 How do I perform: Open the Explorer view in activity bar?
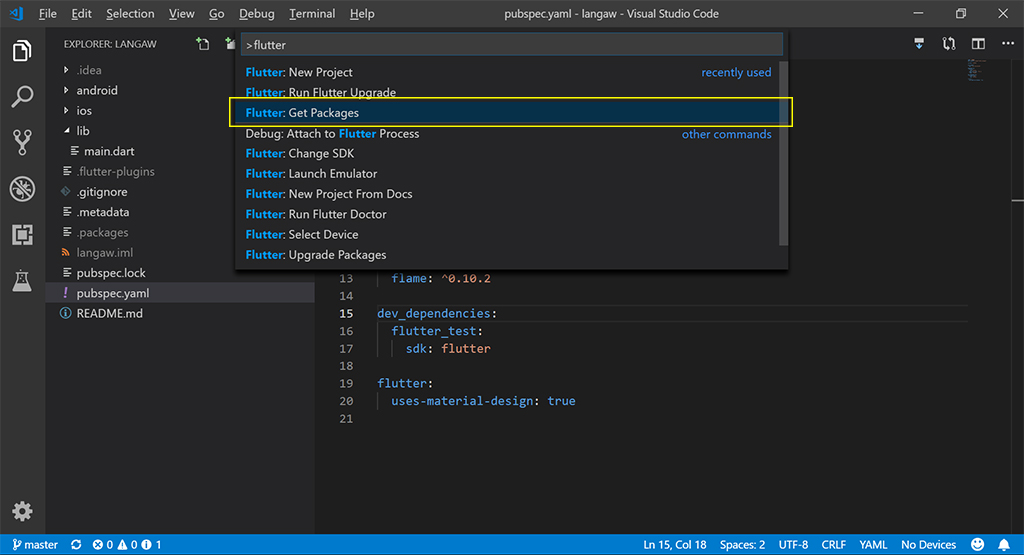click(22, 51)
